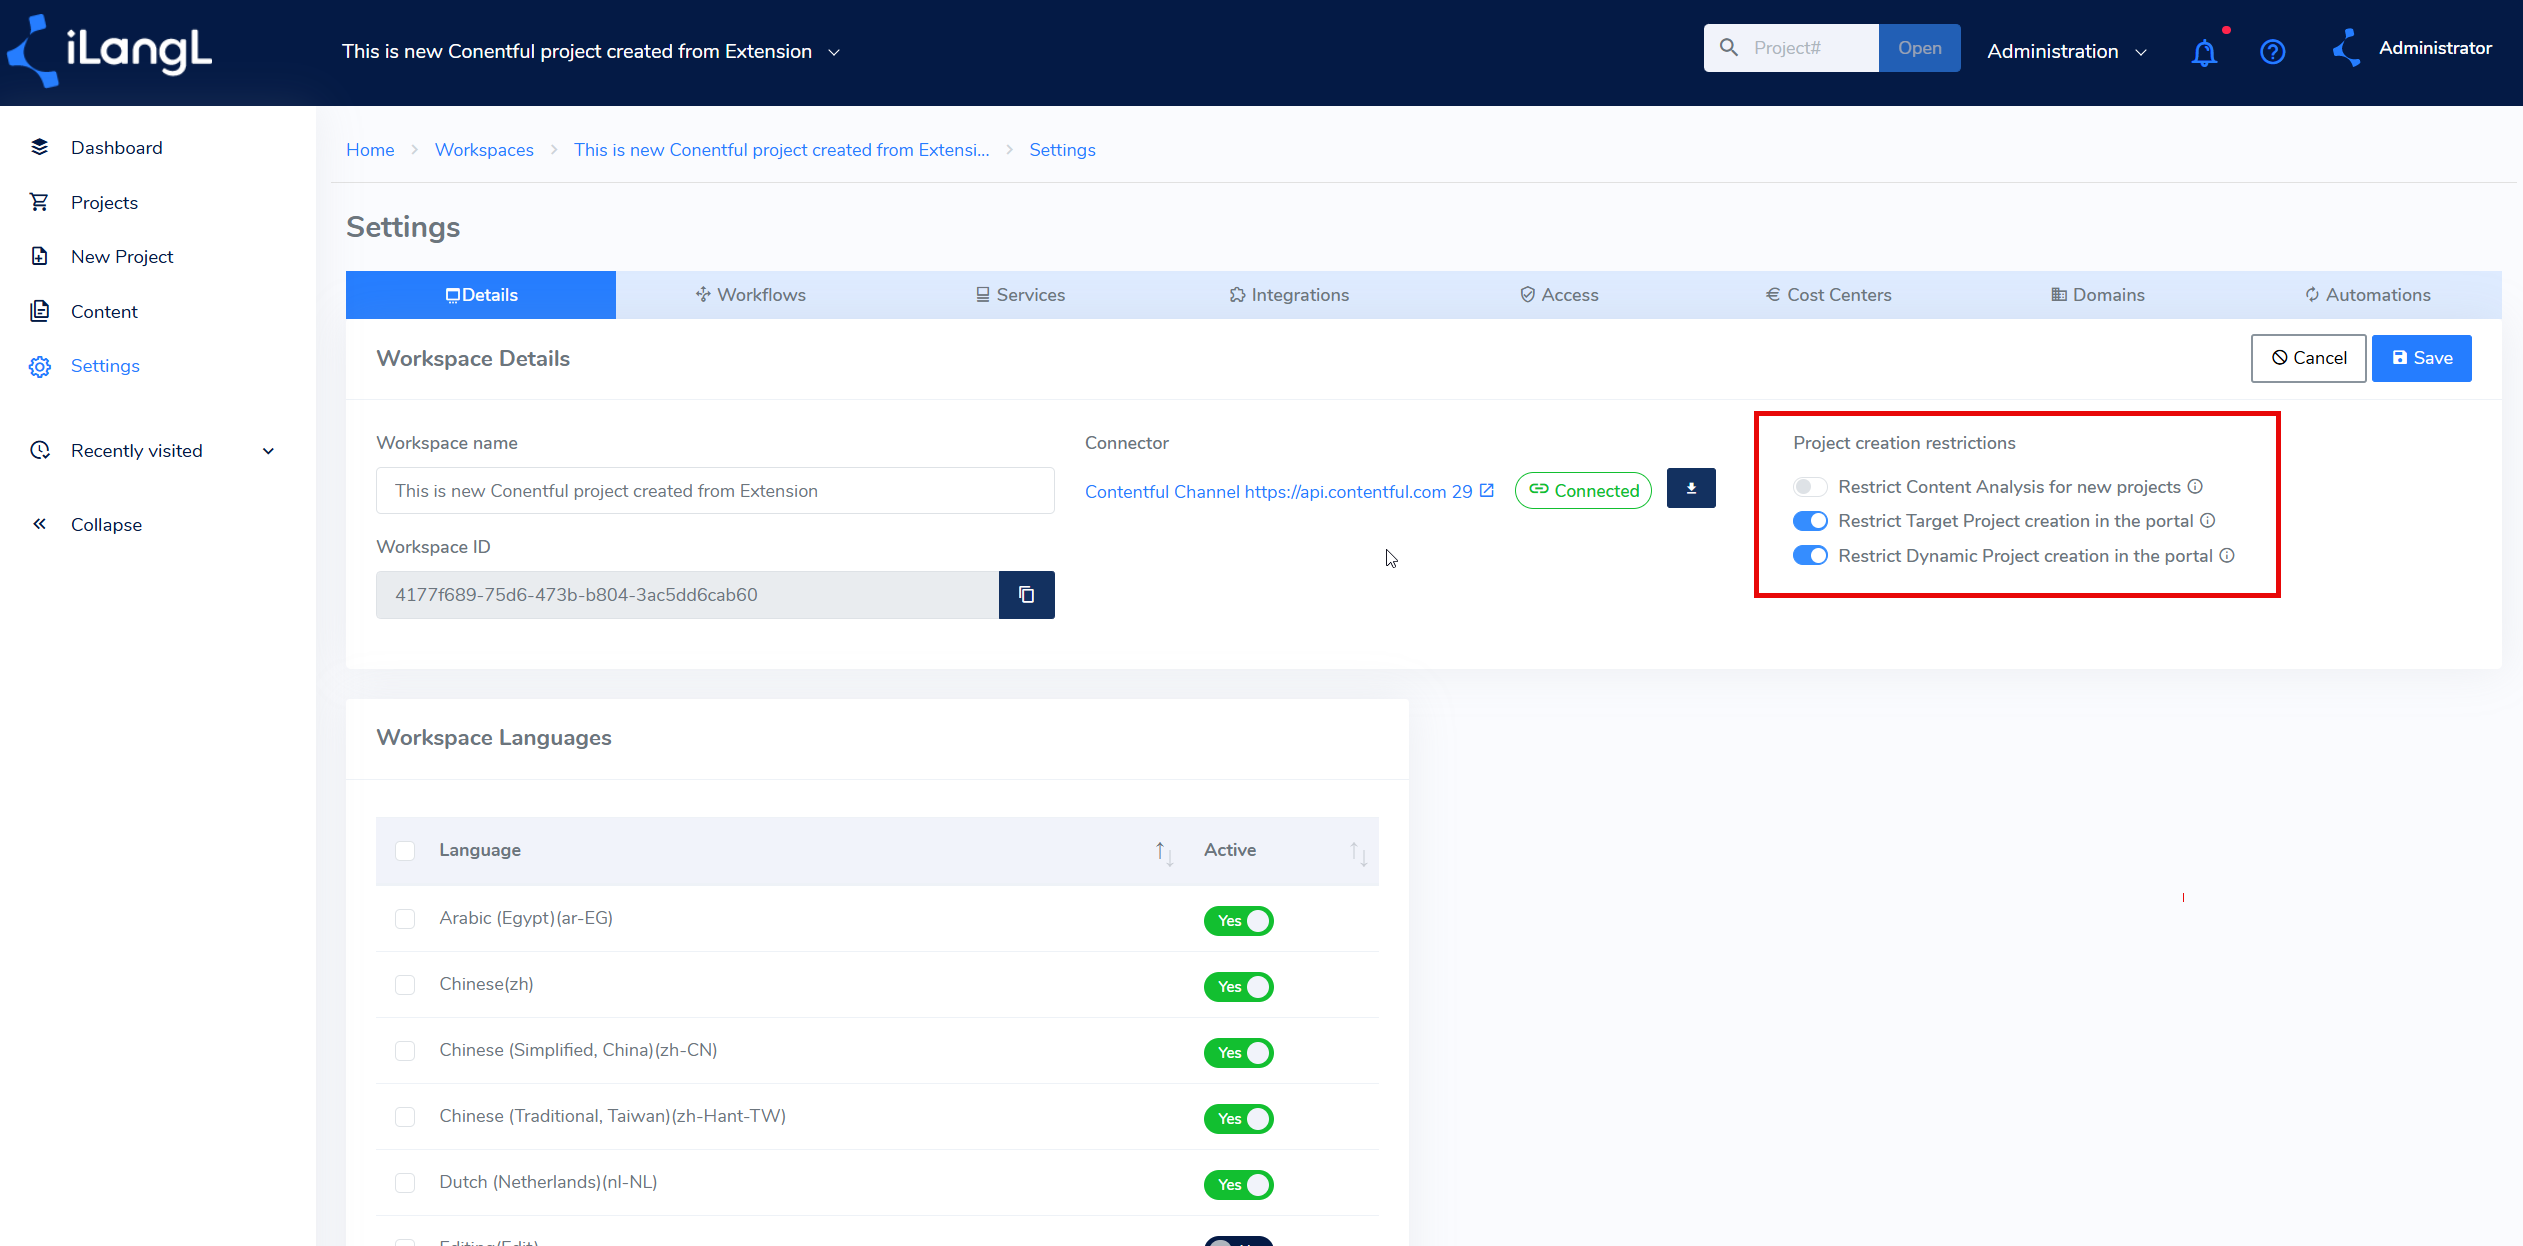Copy the Workspace ID
The image size is (2523, 1246).
(x=1026, y=595)
